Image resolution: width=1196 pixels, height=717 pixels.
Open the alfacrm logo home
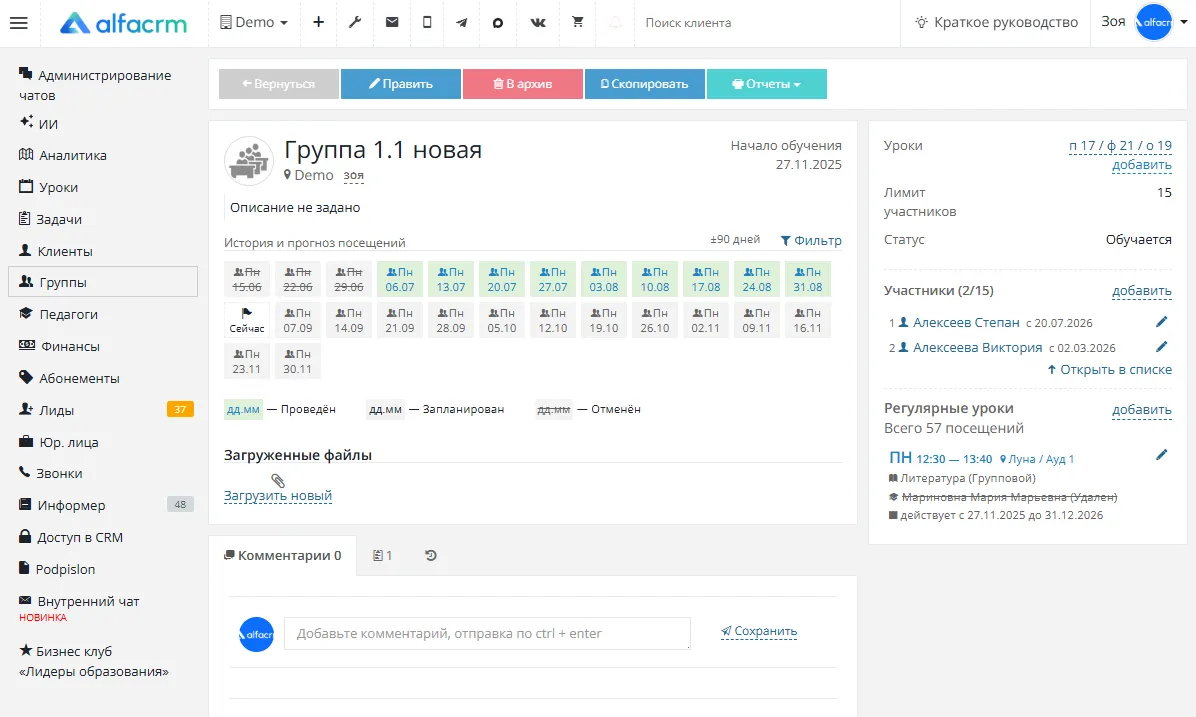coord(123,23)
